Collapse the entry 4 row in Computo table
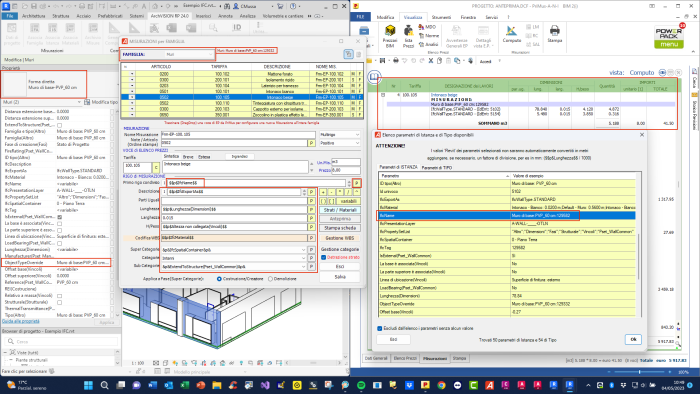The width and height of the screenshot is (700, 394). tap(383, 95)
